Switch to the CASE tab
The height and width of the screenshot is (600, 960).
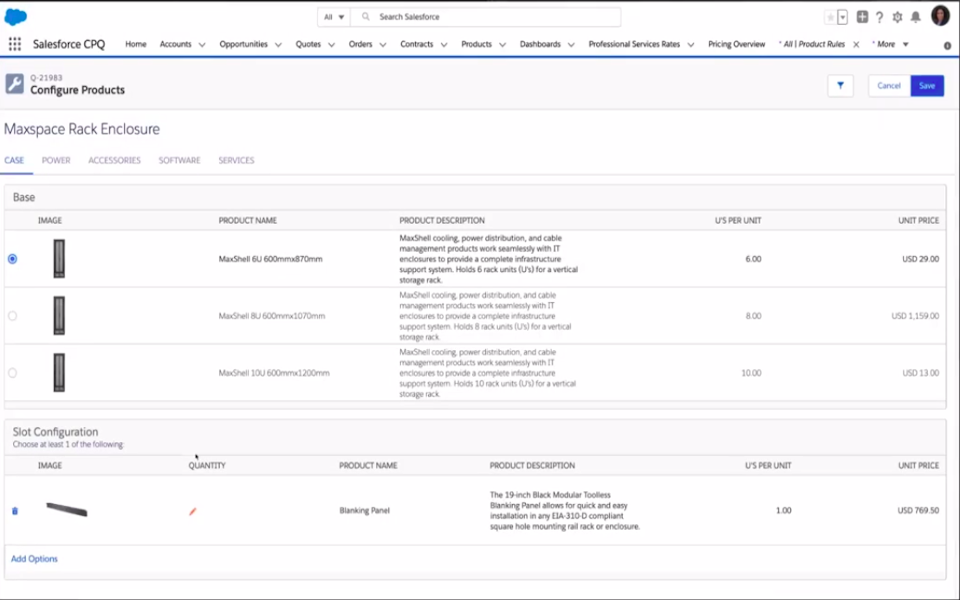[x=14, y=160]
